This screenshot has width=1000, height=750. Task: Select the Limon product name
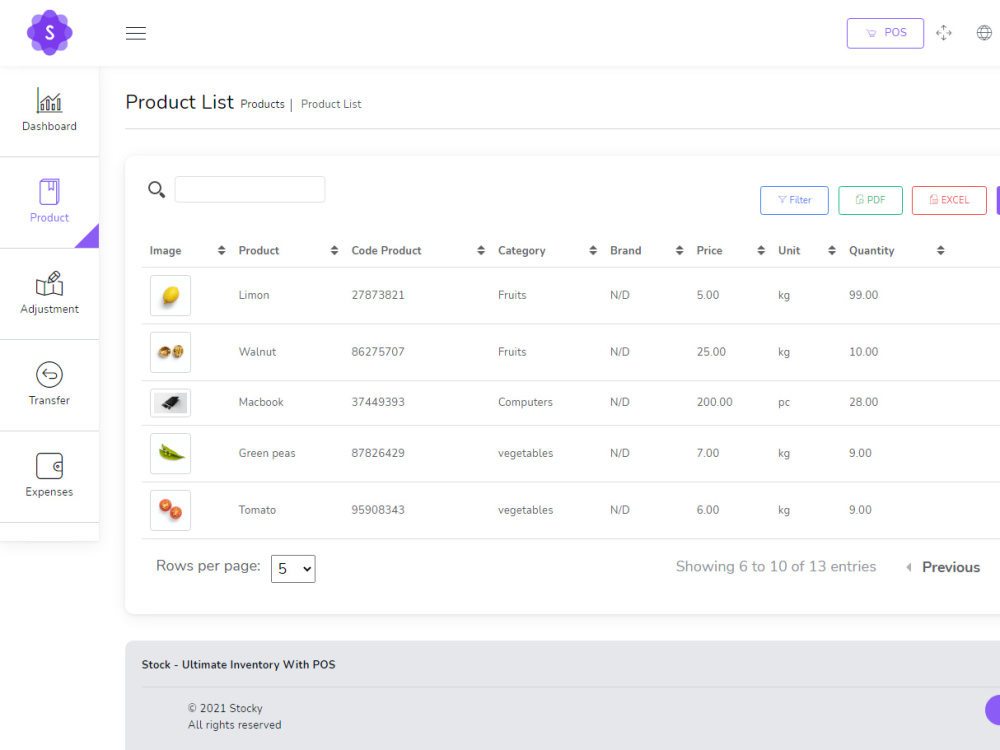[254, 295]
